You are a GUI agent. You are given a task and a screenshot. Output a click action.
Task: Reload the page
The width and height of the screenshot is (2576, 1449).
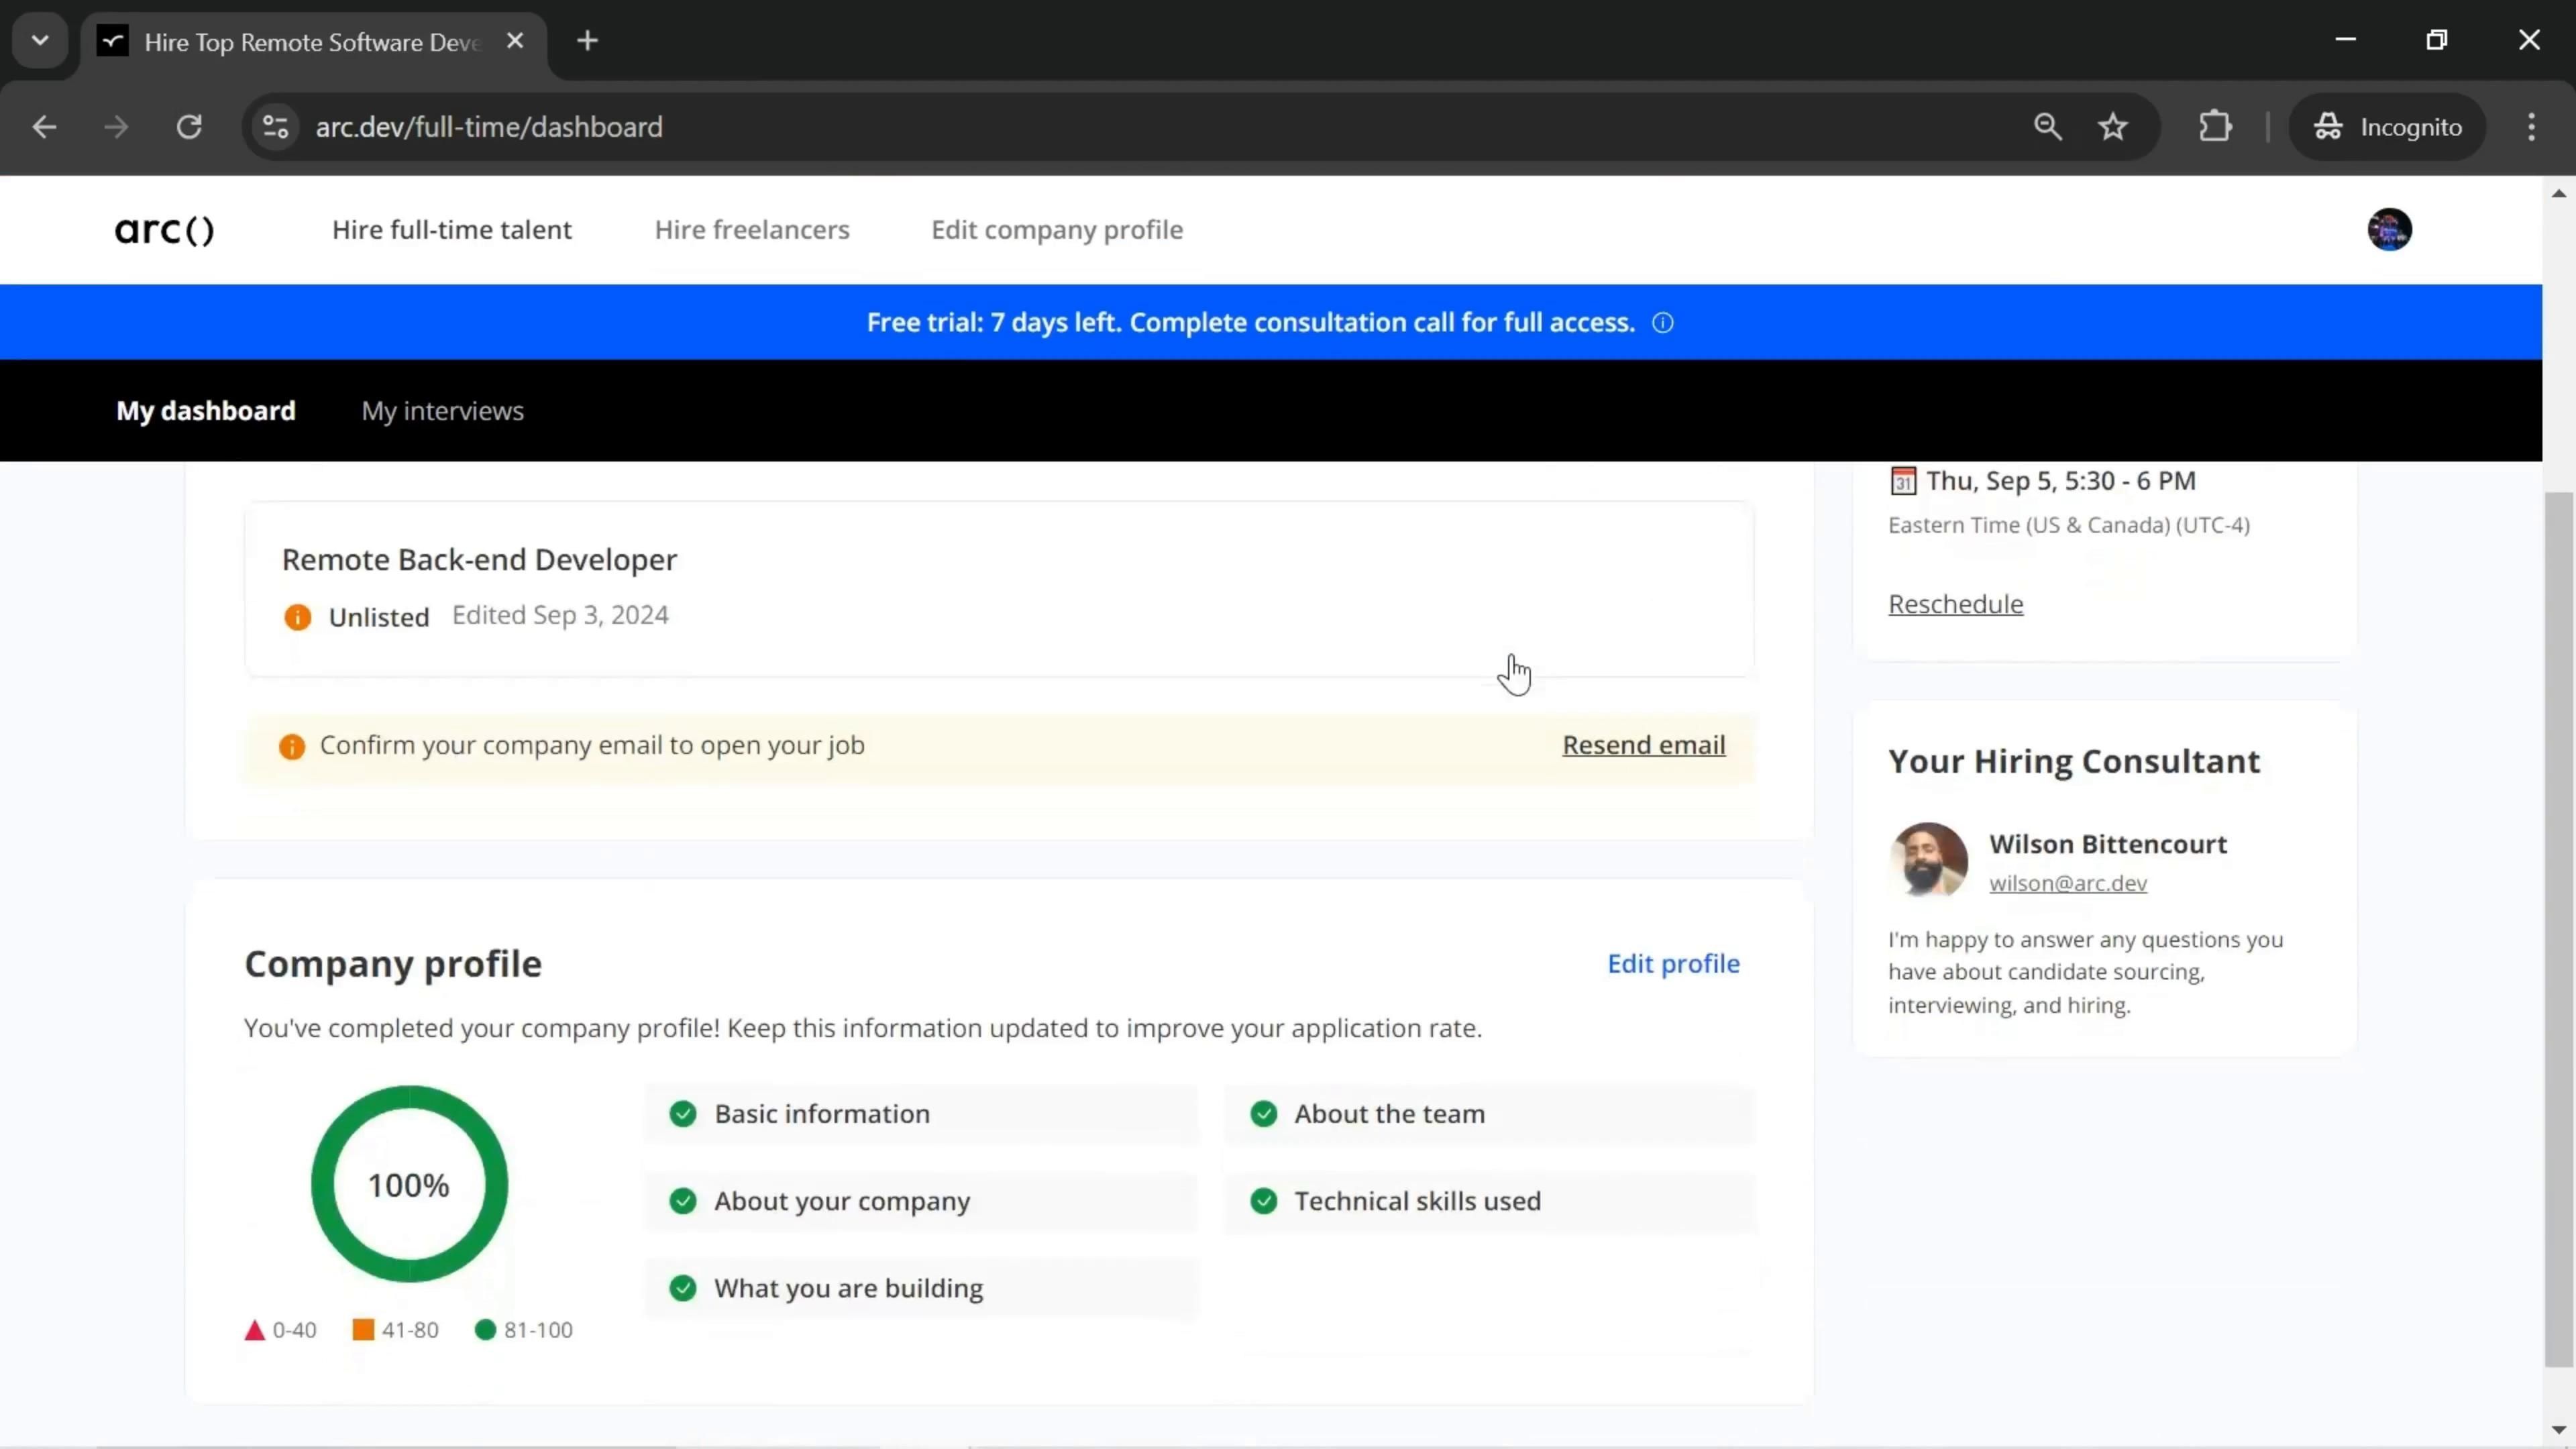pyautogui.click(x=189, y=127)
